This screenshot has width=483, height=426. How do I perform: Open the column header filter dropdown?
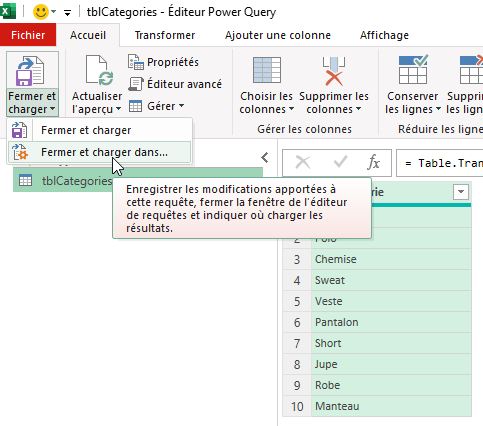461,192
